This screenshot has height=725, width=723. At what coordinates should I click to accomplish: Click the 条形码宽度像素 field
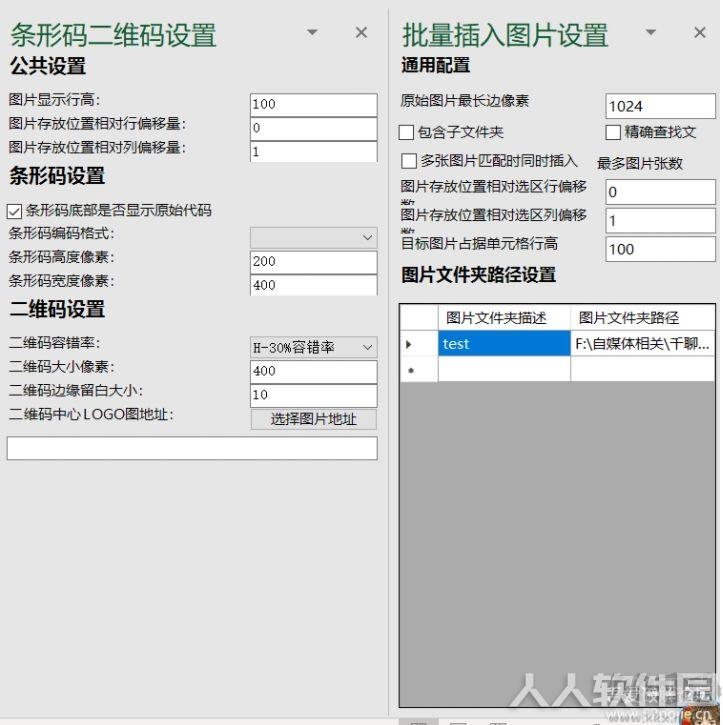coord(313,285)
